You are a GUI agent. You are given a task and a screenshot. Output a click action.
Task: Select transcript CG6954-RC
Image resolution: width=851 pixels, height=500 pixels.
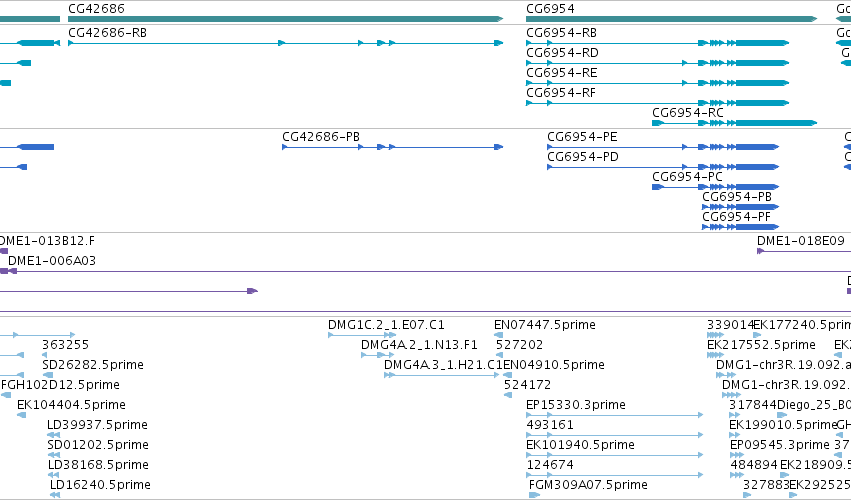(688, 113)
